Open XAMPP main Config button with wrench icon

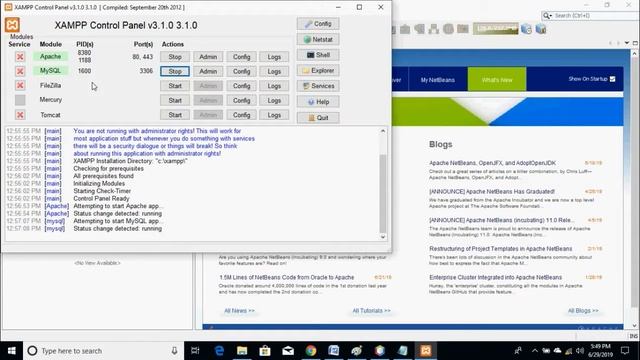tap(318, 24)
